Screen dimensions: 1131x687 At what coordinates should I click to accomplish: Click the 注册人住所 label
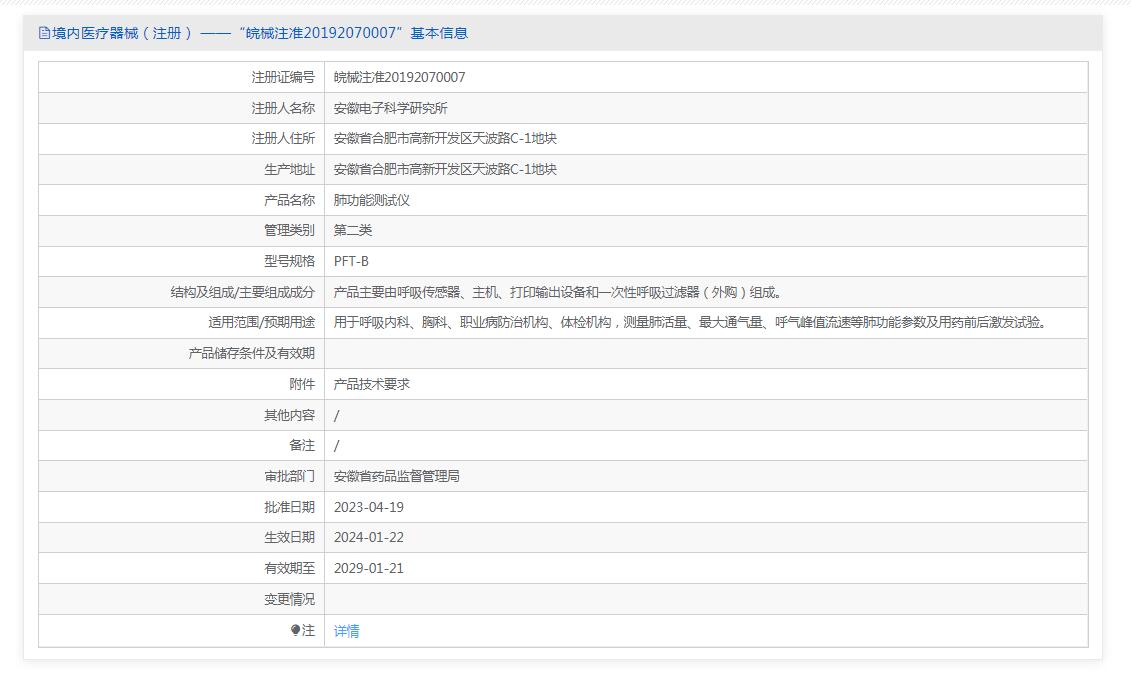click(283, 139)
